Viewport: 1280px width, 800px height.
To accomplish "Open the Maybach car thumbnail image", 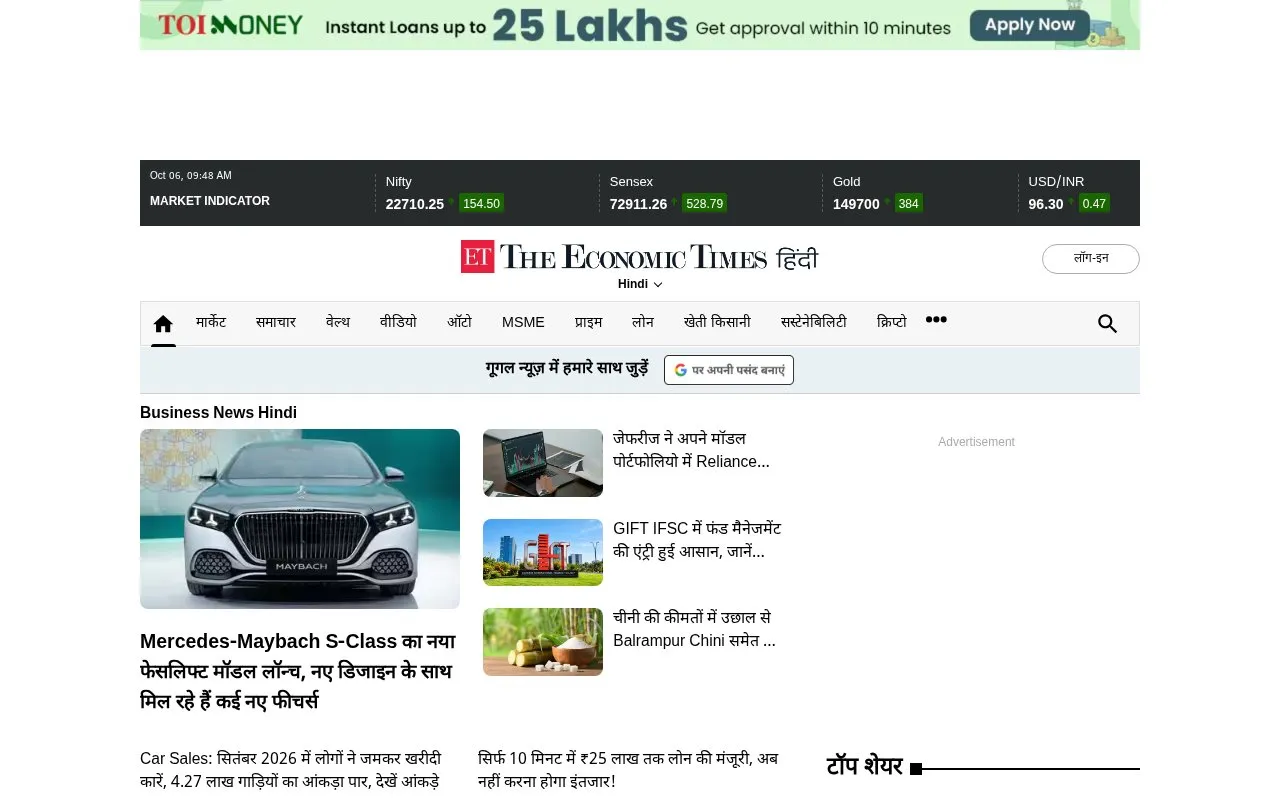I will tap(300, 519).
